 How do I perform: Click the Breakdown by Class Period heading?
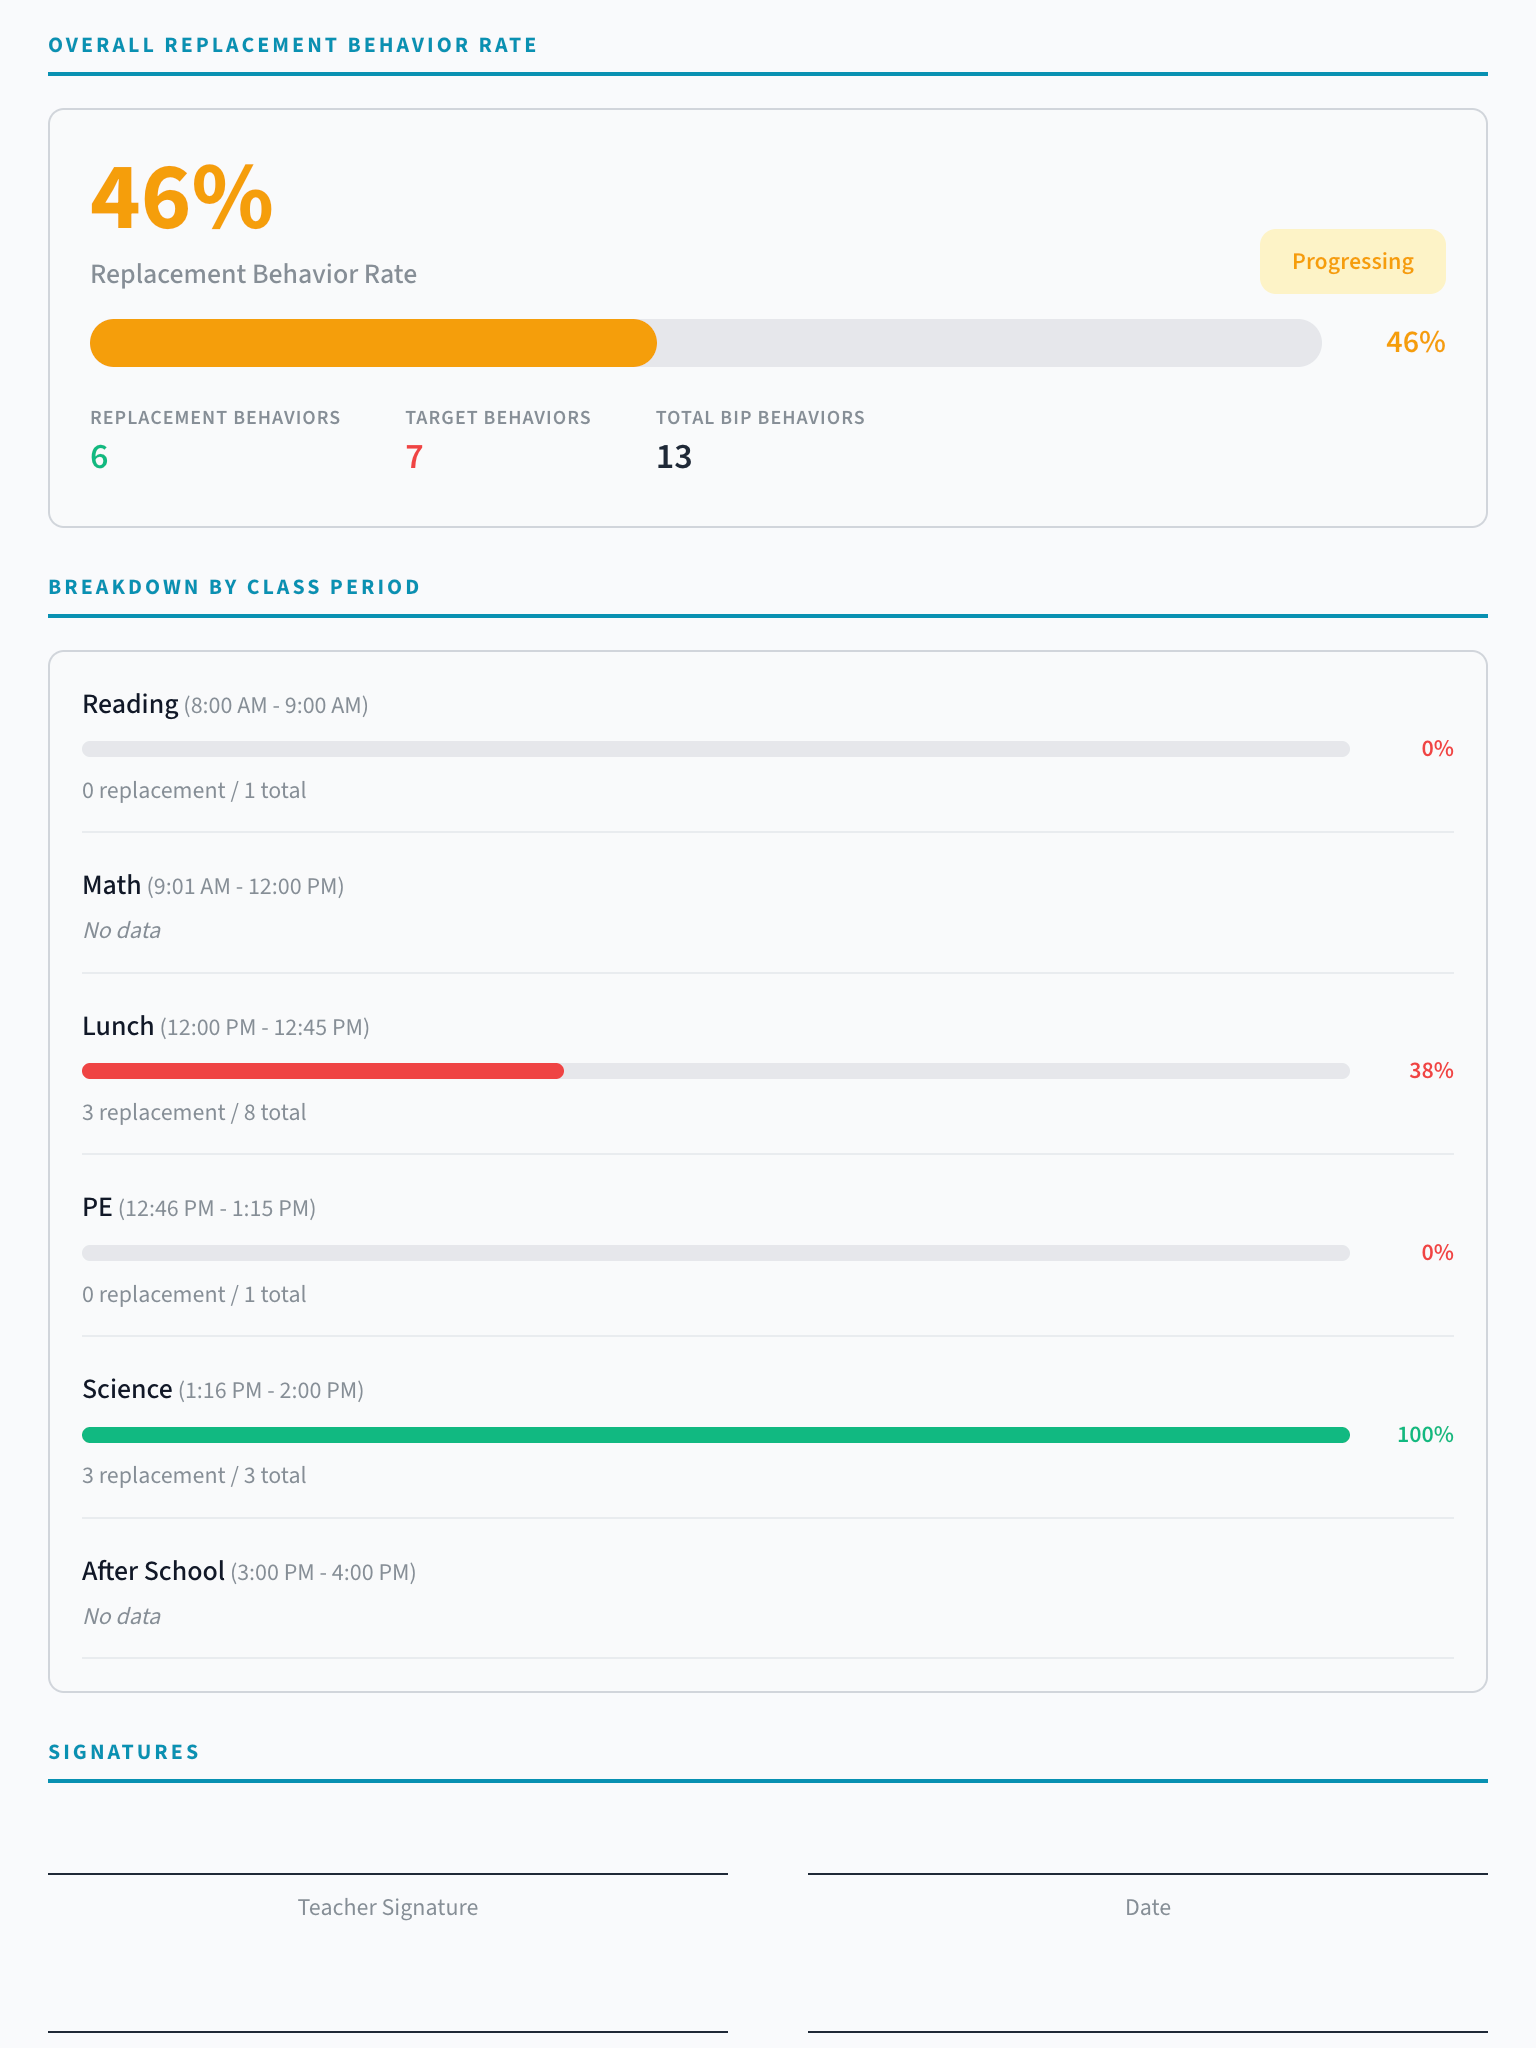tap(234, 587)
